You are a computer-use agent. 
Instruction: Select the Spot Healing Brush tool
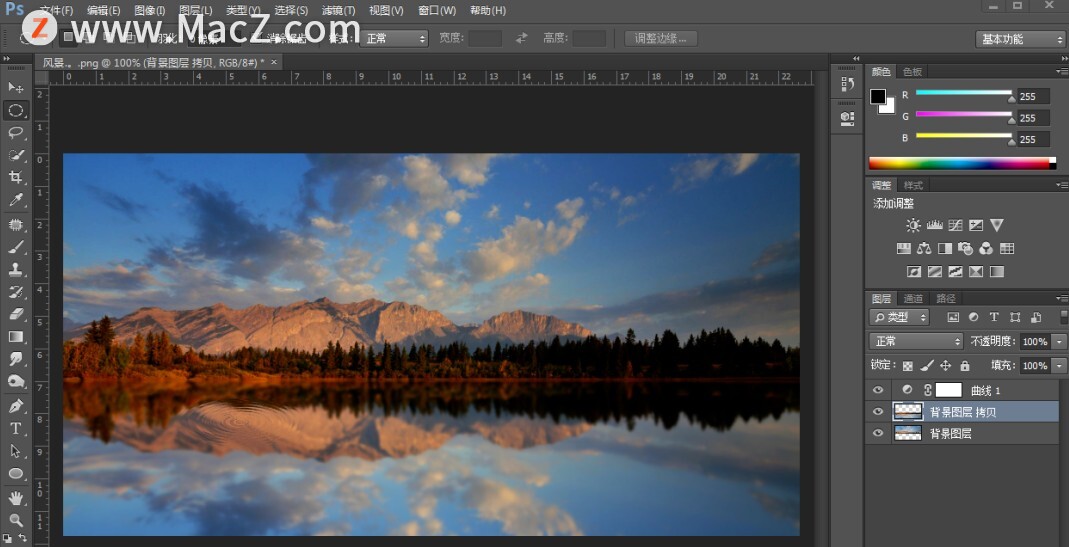point(16,224)
